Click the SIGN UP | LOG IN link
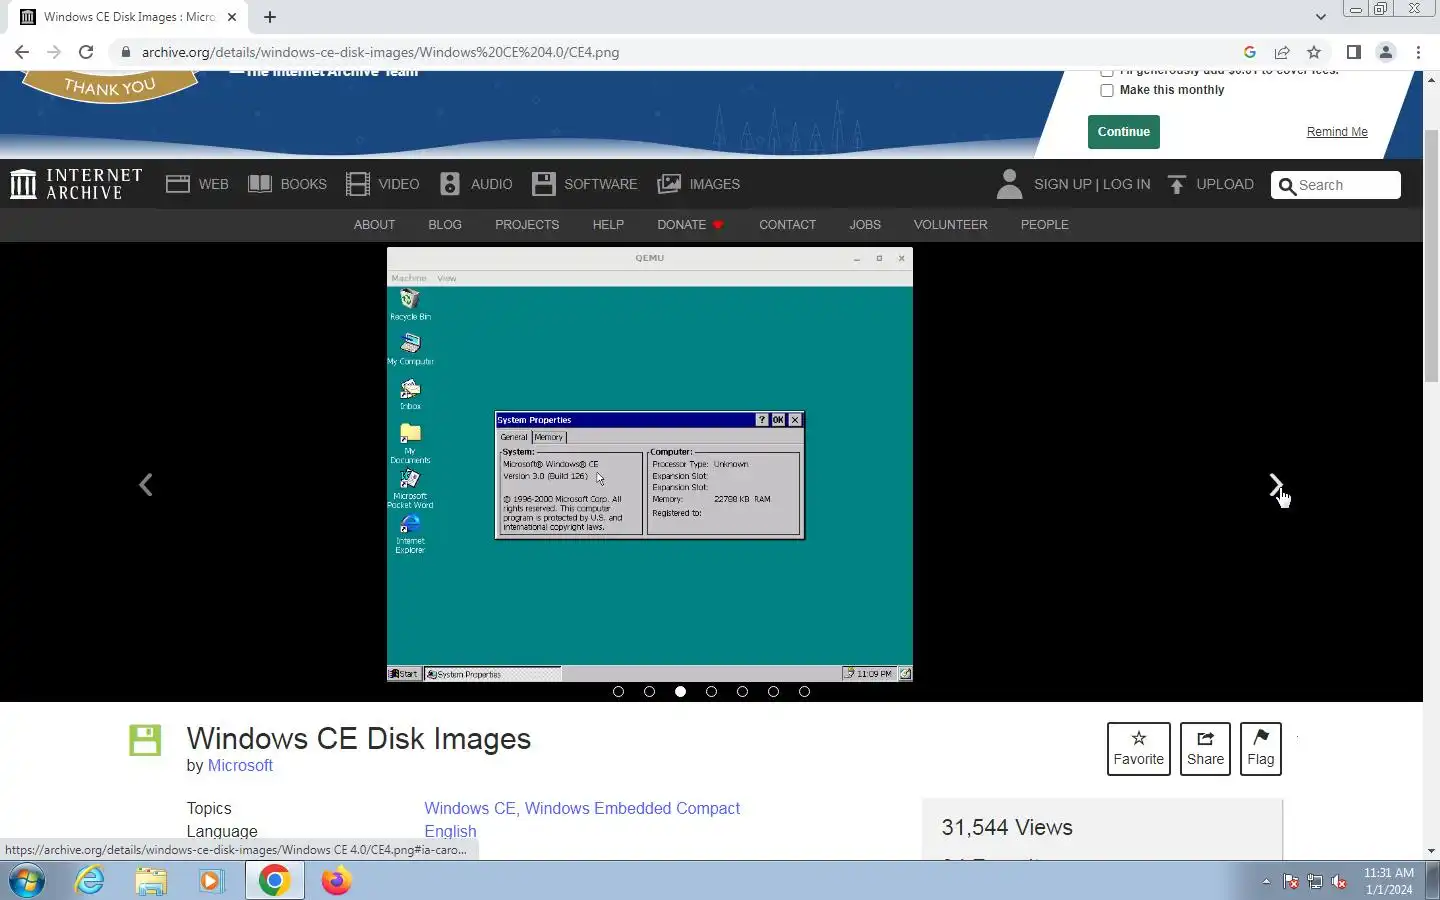1440x900 pixels. (x=1092, y=184)
